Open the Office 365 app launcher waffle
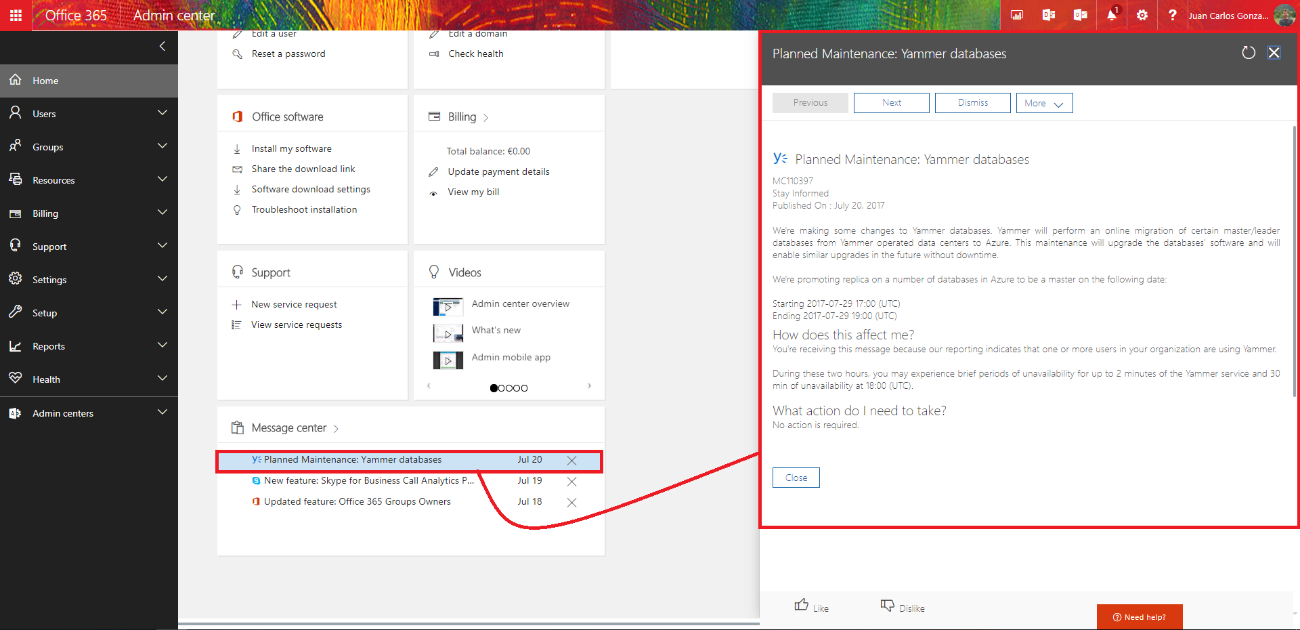1300x630 pixels. tap(15, 15)
